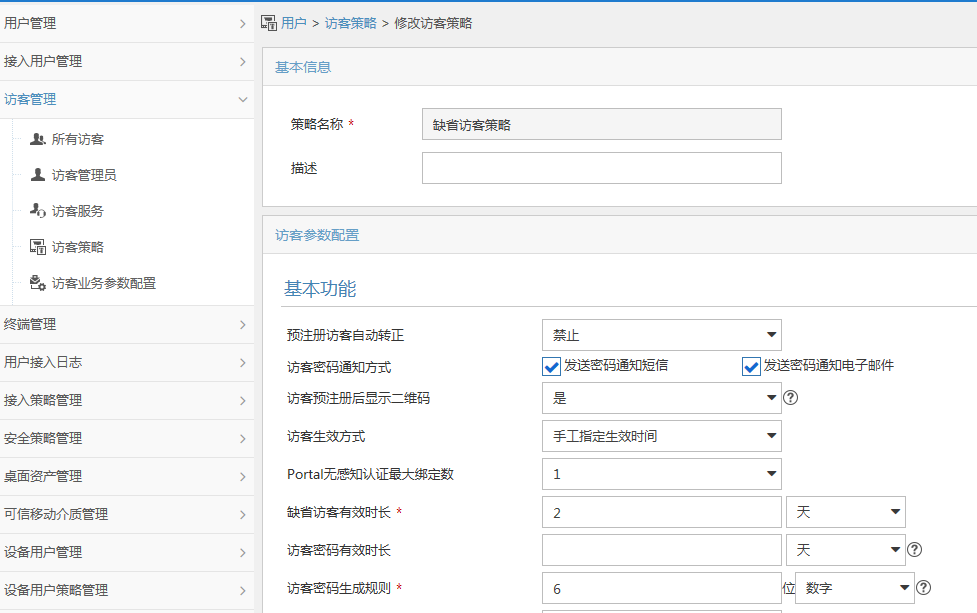Open the 缺省访客有效时长 unit dropdown
Image resolution: width=977 pixels, height=613 pixels.
(x=845, y=512)
